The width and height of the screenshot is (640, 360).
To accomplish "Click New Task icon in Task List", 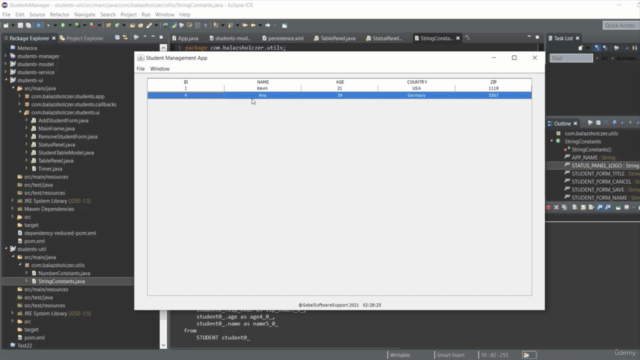I will 581,48.
